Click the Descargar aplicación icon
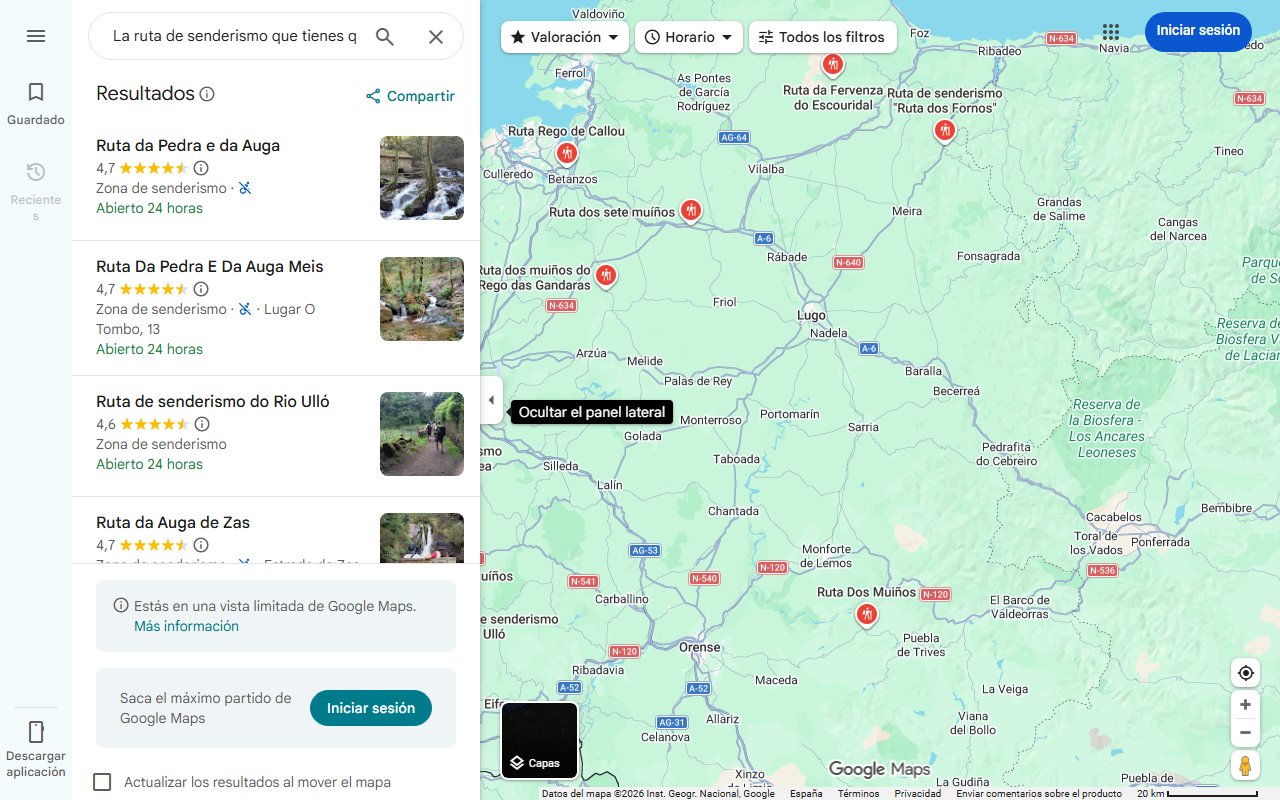The width and height of the screenshot is (1280, 800). coord(35,732)
